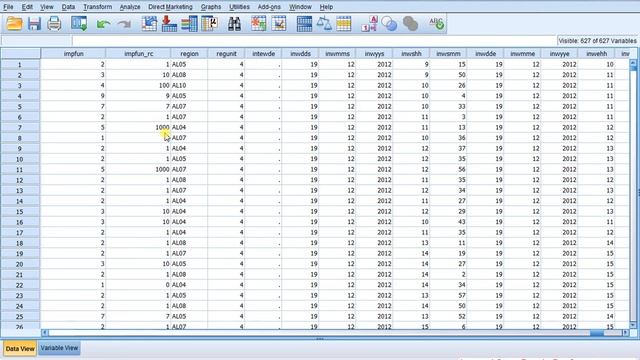Click impfun_rc value 0 in row 22
Viewport: 640px width, 360px height.
point(138,285)
